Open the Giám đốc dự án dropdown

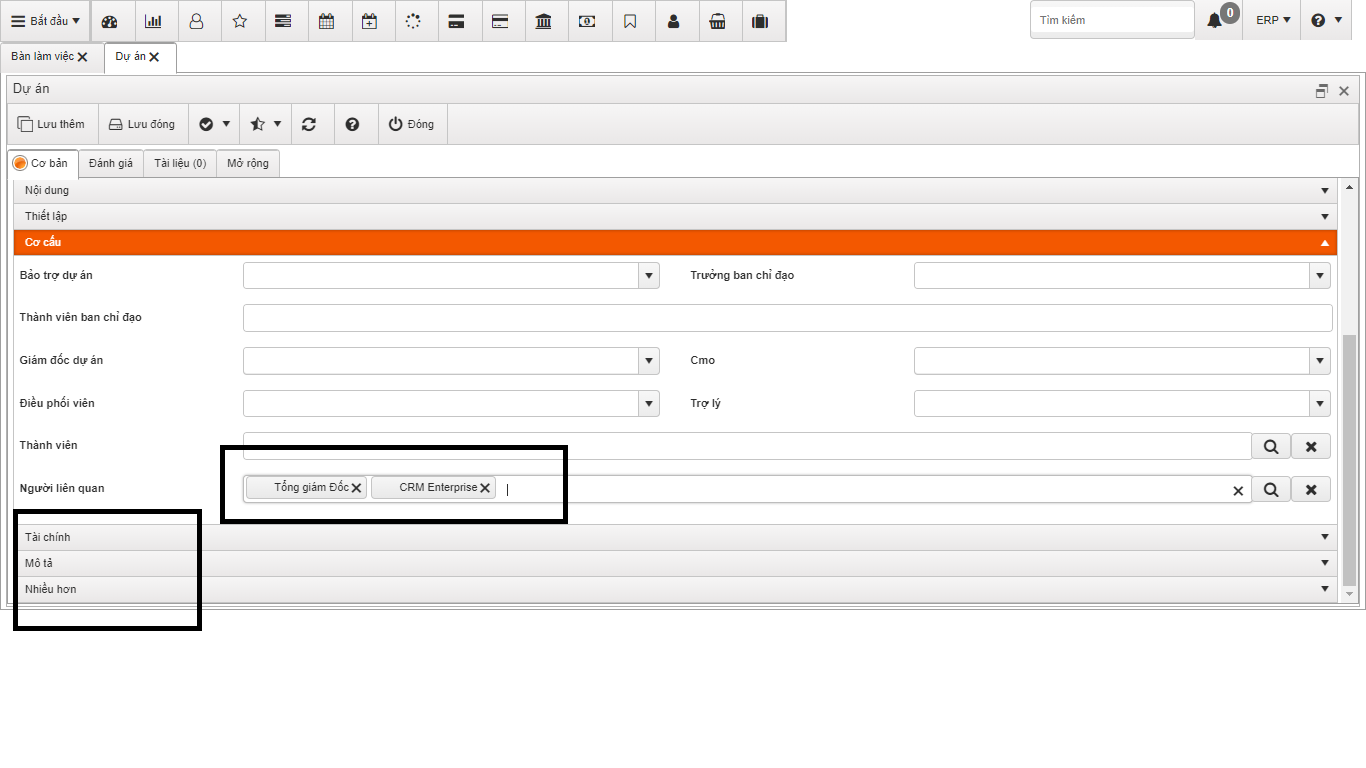649,361
